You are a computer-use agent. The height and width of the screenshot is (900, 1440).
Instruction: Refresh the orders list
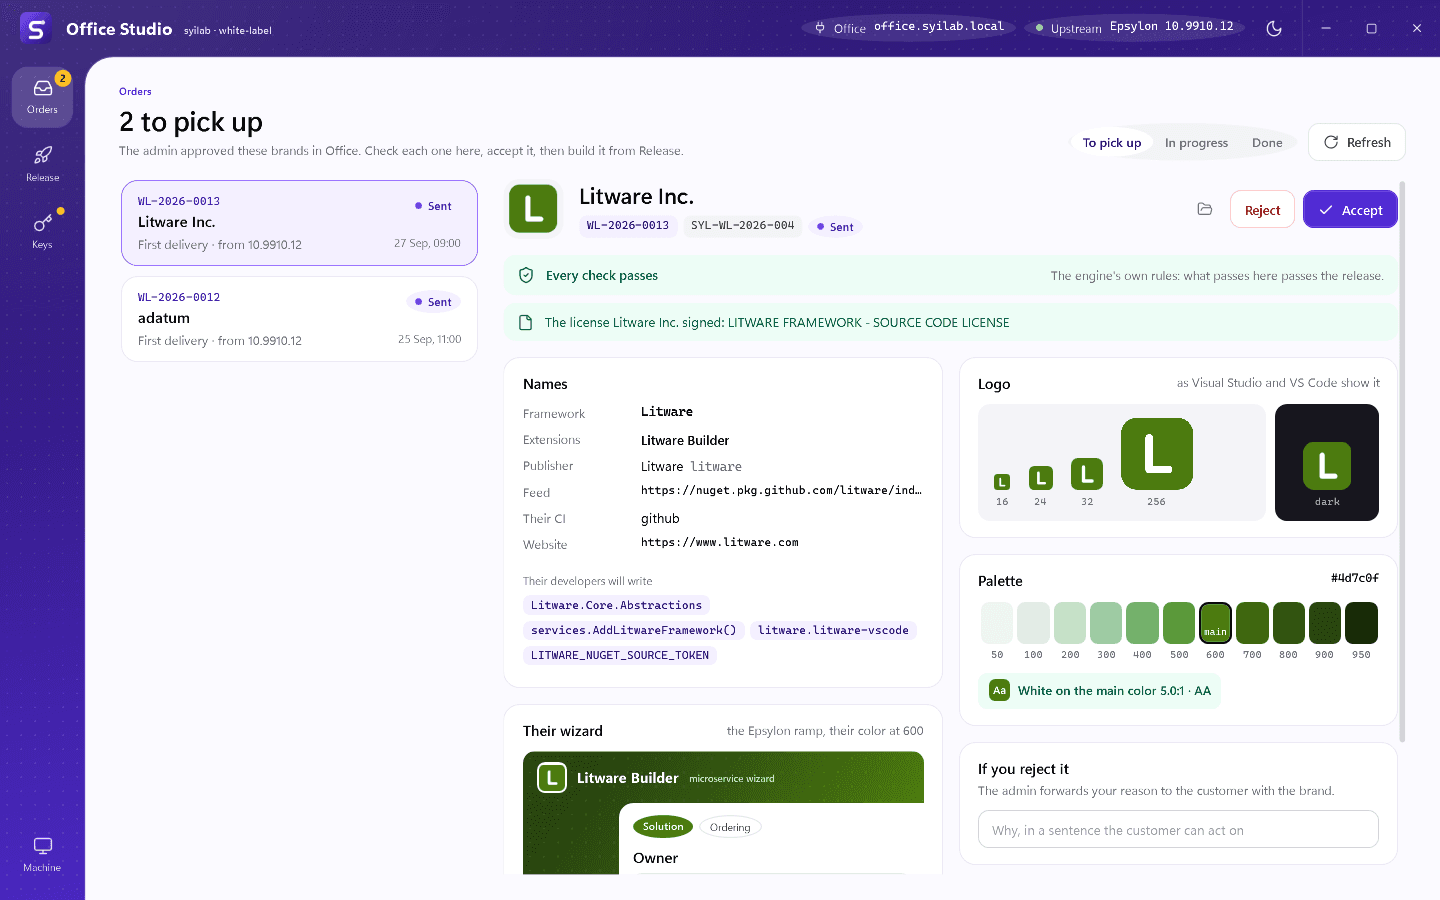[x=1357, y=142]
